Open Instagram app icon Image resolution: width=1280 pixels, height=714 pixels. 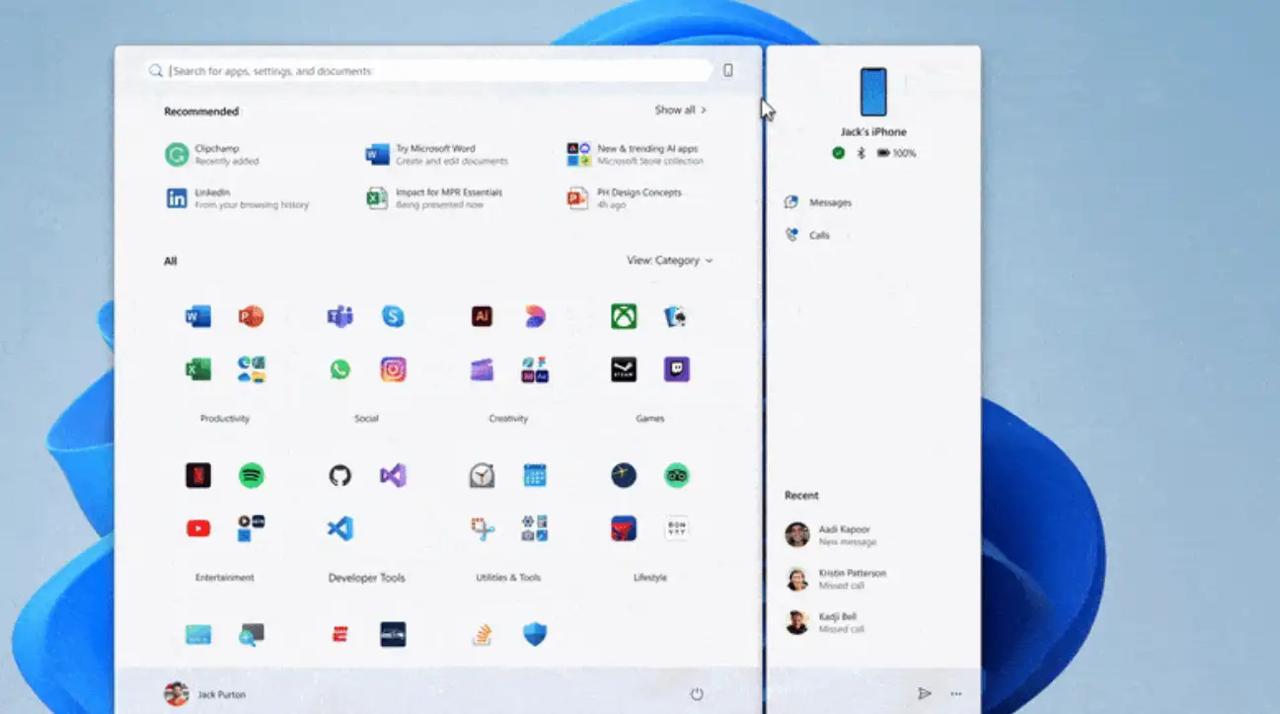pyautogui.click(x=393, y=370)
